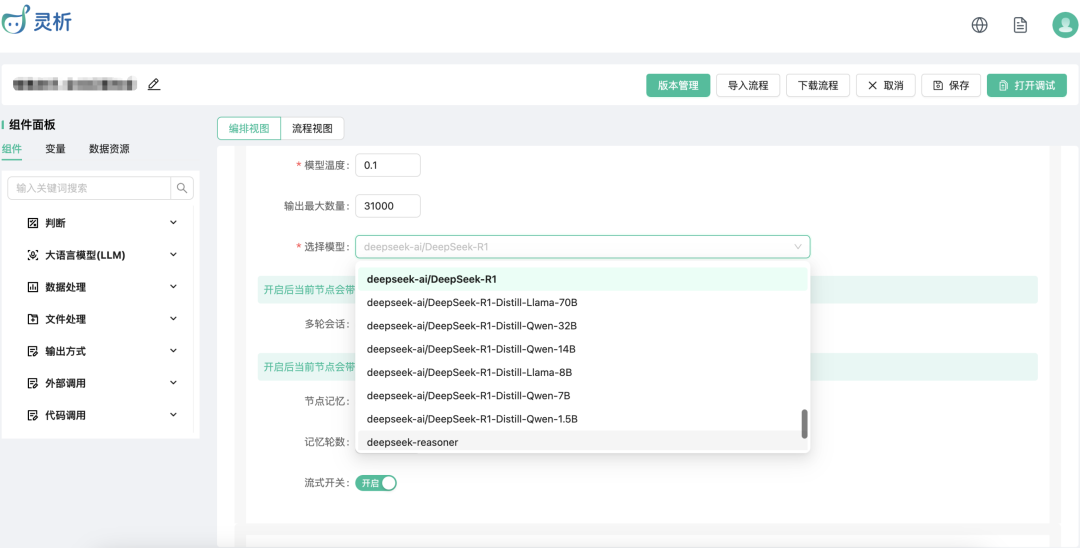Open the user avatar menu
The image size is (1080, 548).
(1065, 25)
